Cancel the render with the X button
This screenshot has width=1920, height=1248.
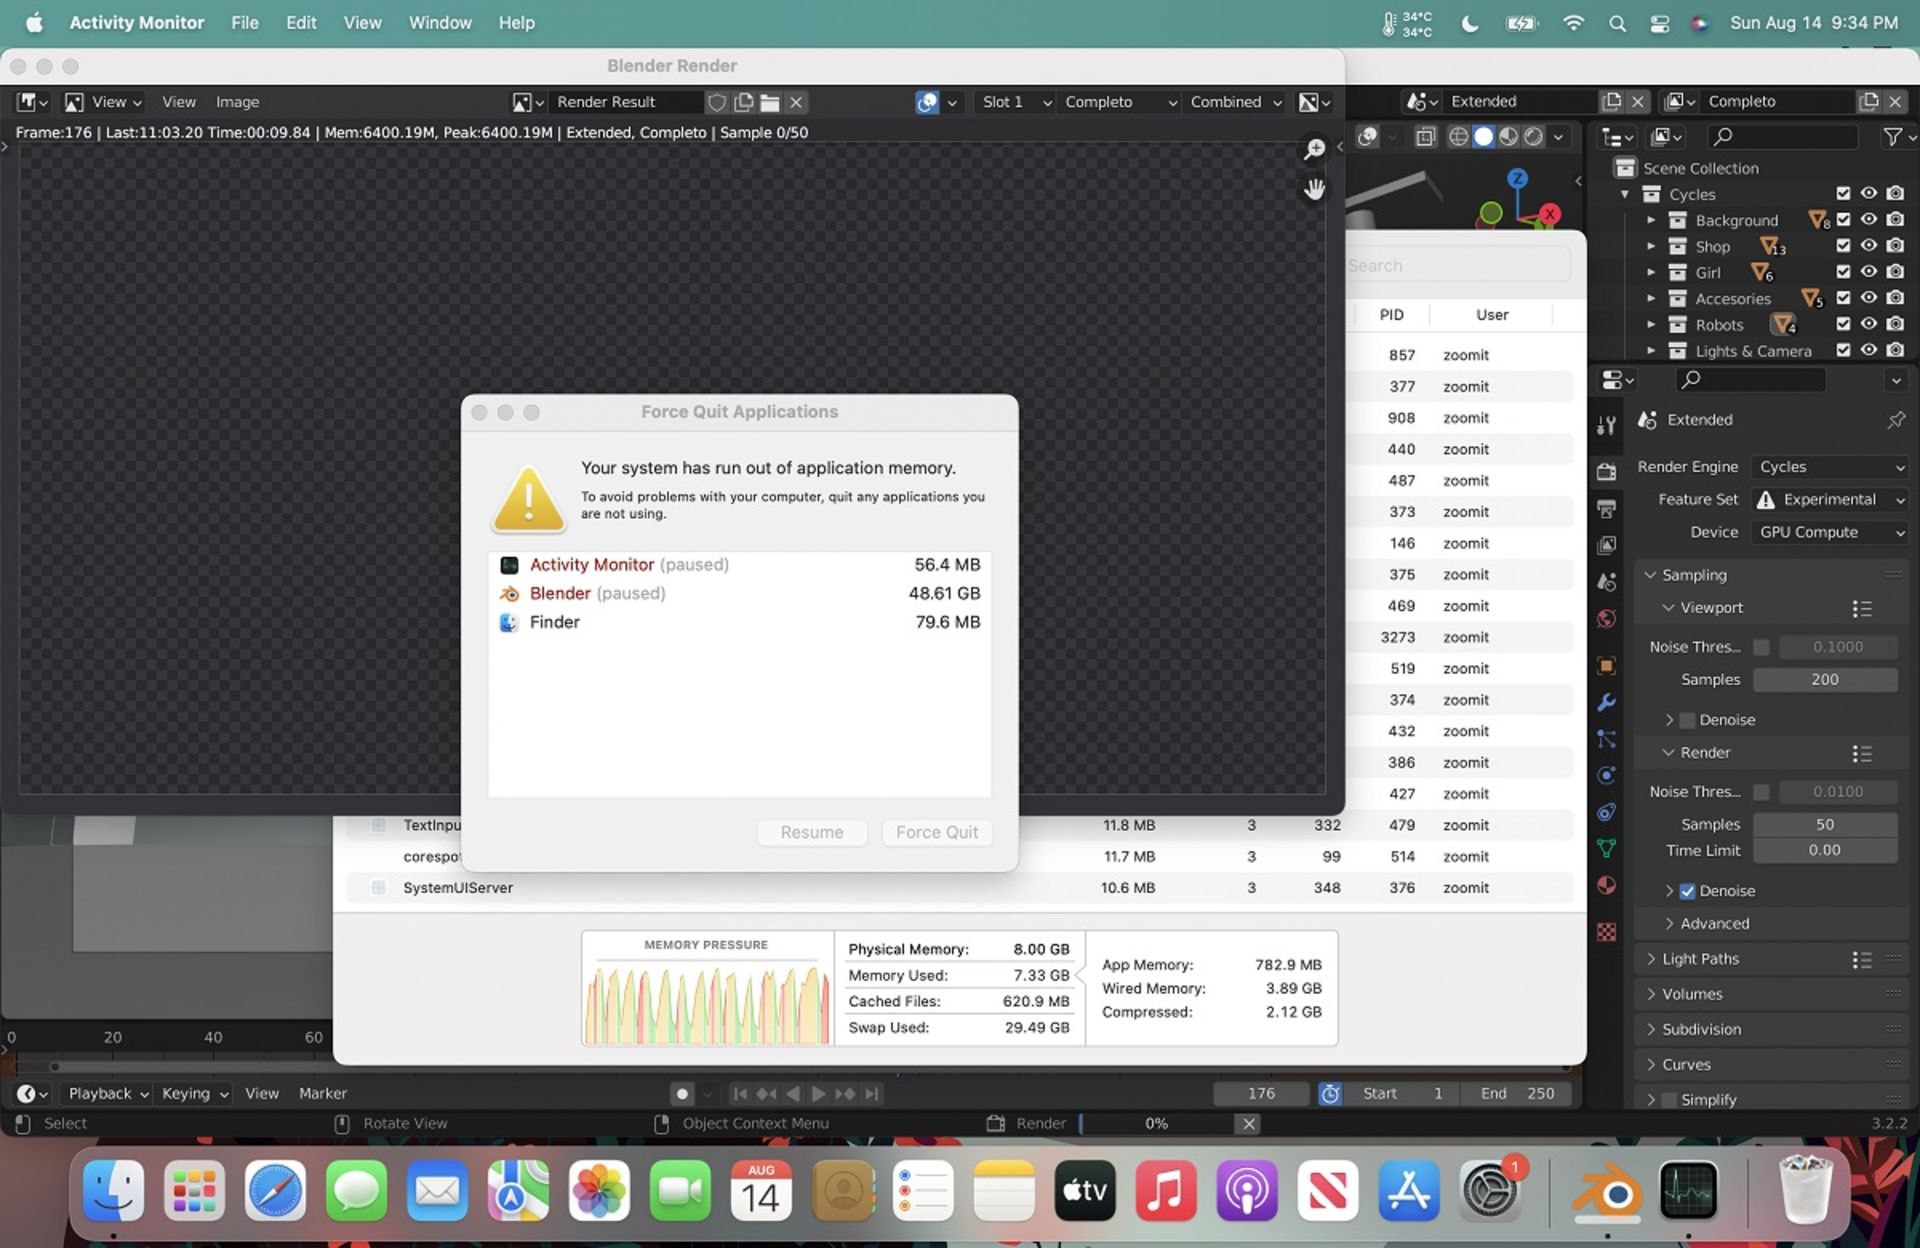point(1248,1124)
